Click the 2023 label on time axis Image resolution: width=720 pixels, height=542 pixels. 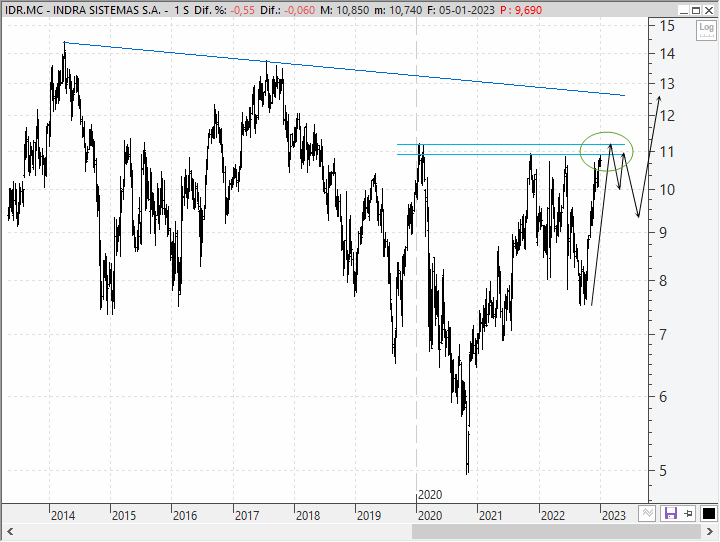[613, 515]
